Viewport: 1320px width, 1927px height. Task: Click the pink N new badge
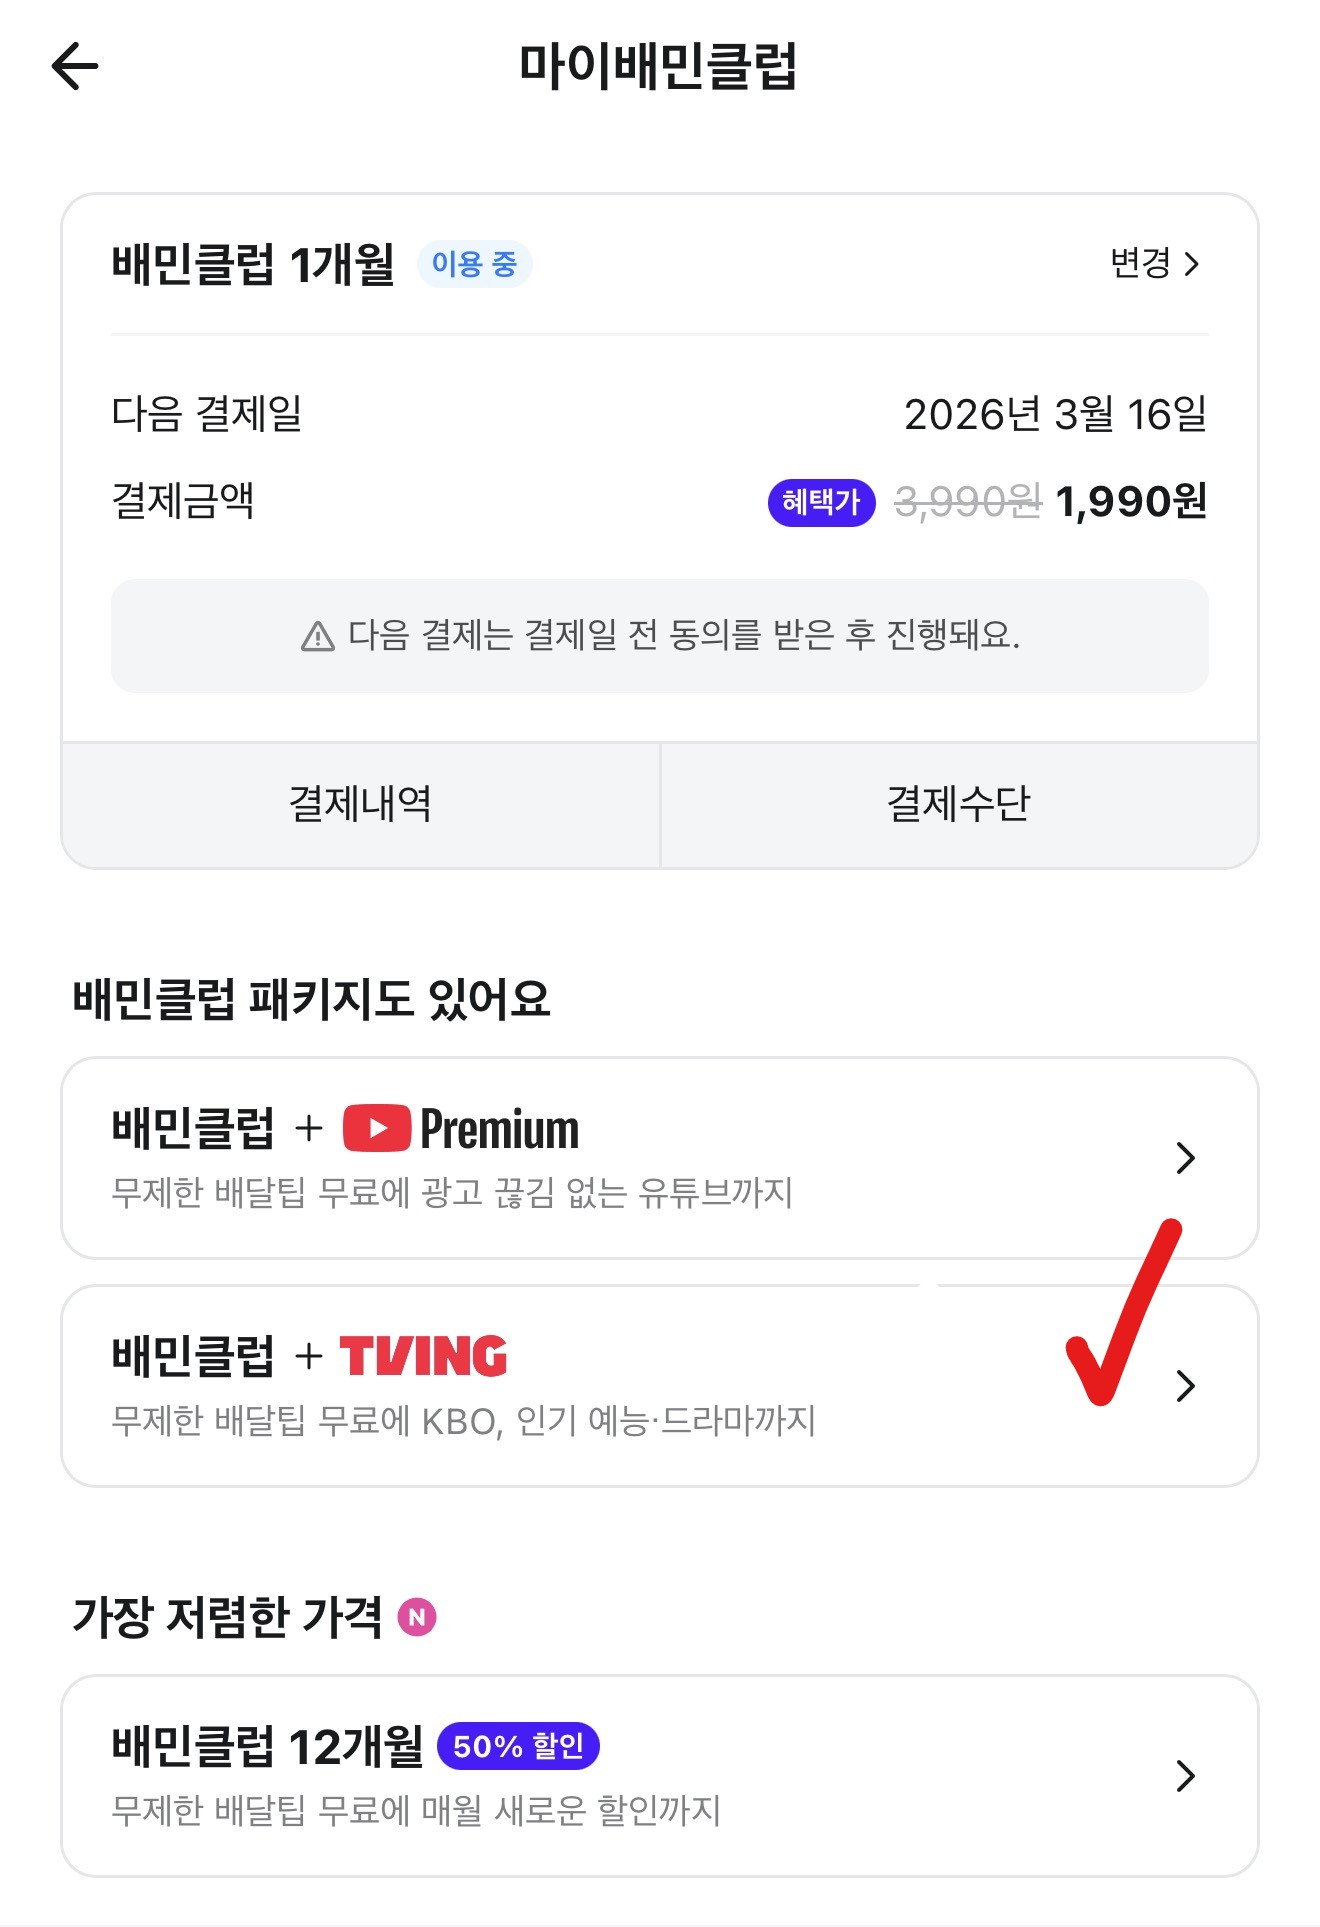(417, 1617)
